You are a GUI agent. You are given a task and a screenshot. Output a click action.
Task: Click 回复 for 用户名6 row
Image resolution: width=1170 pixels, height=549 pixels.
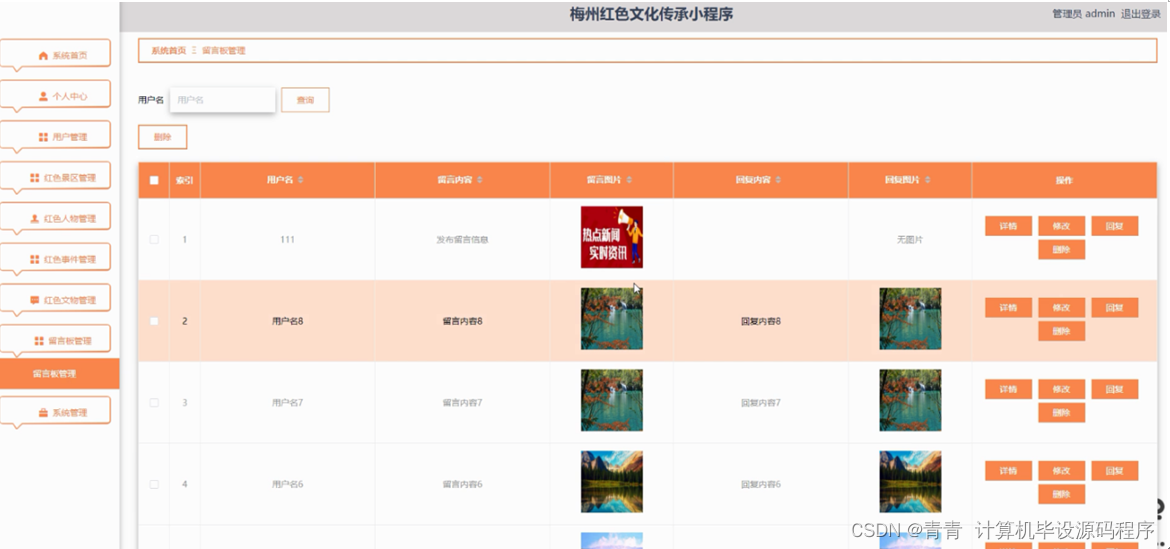point(1115,471)
